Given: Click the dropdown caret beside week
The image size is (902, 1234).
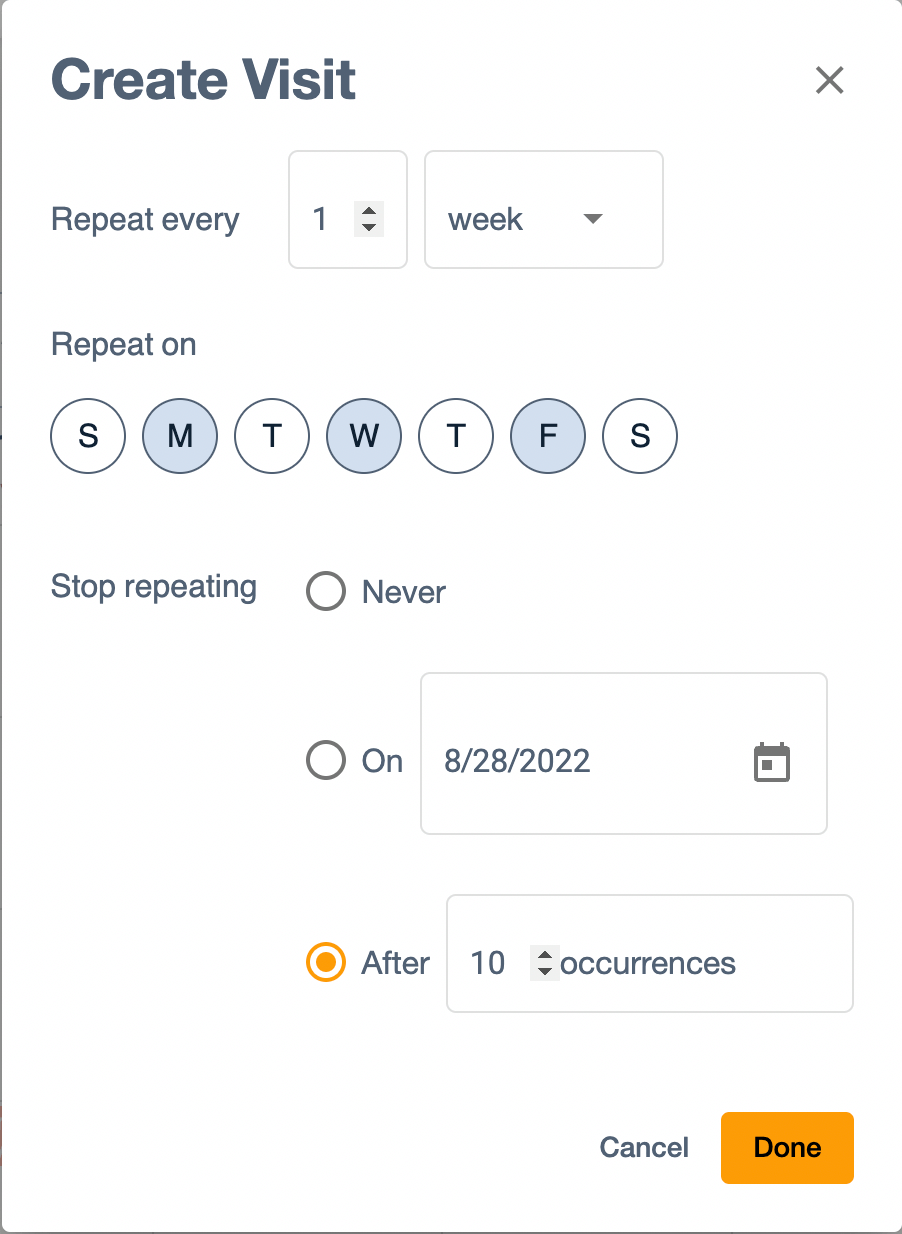Looking at the screenshot, I should [593, 220].
